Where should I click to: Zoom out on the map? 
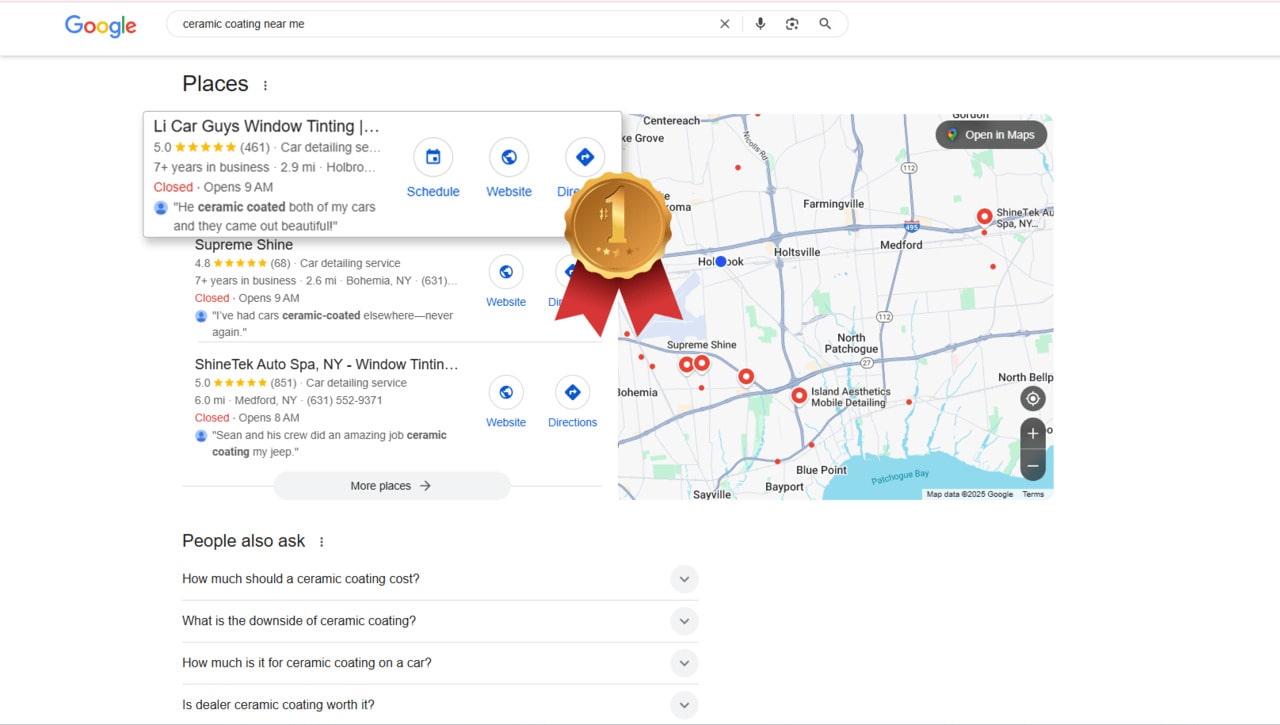(1033, 466)
